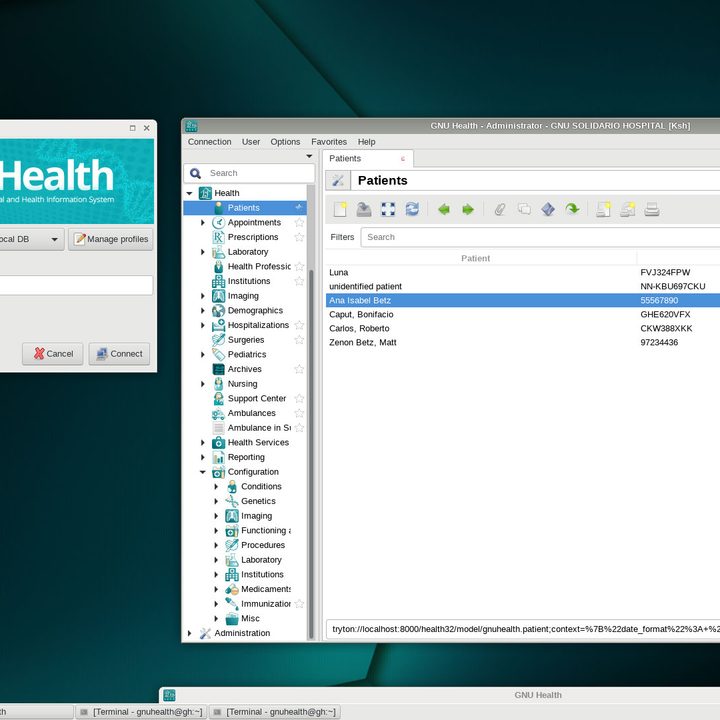This screenshot has width=720, height=720.
Task: Click the GNU Health window title icon
Action: 191,126
